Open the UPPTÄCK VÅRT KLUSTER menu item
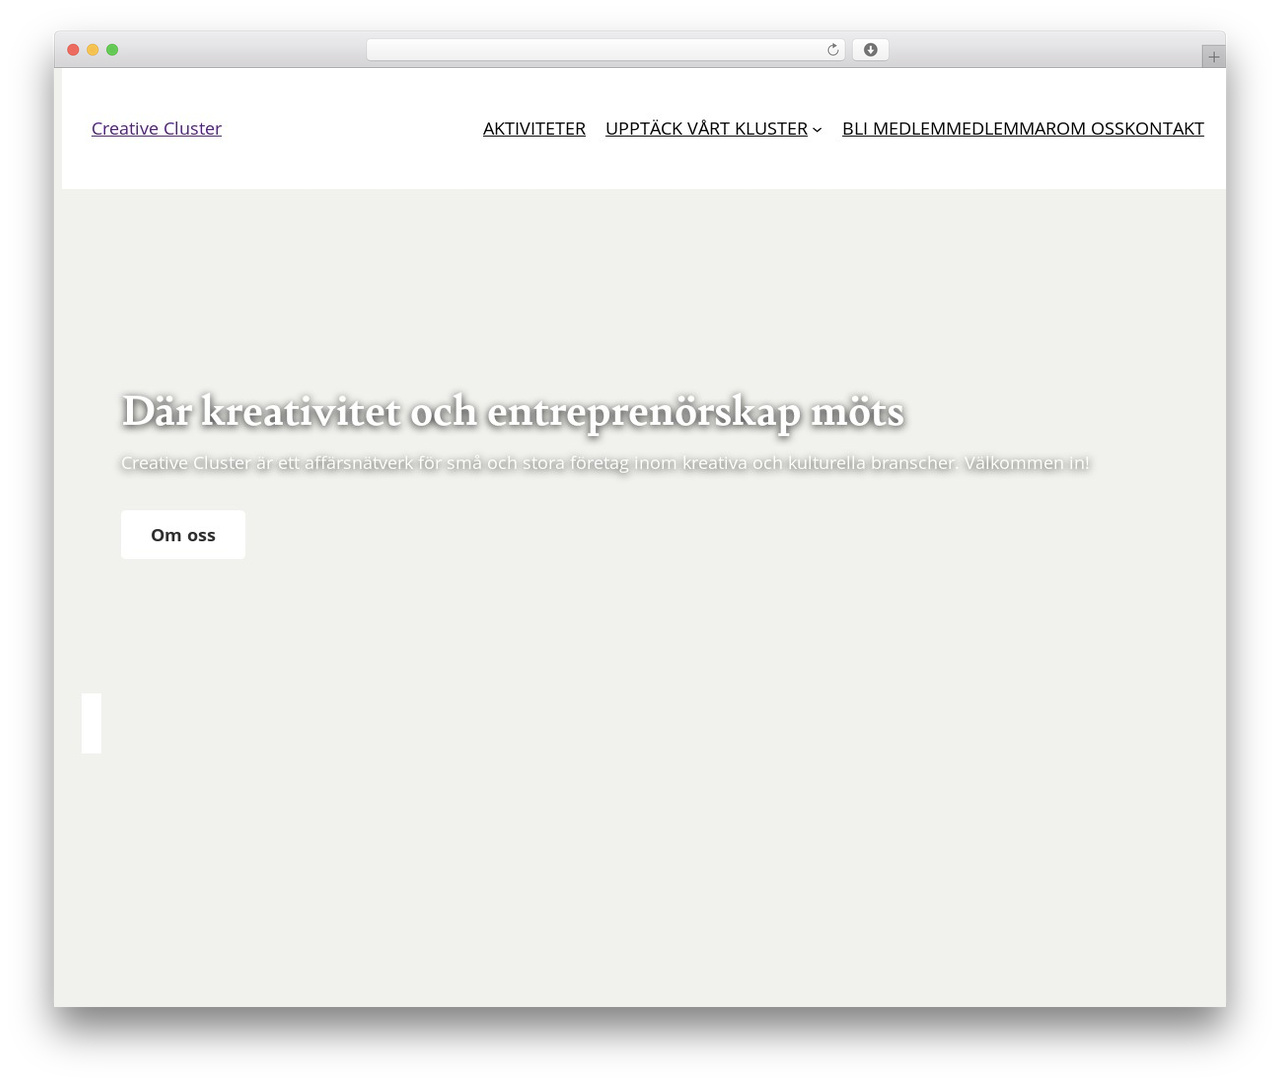Screen dimensions: 1280x1084 pyautogui.click(x=706, y=128)
